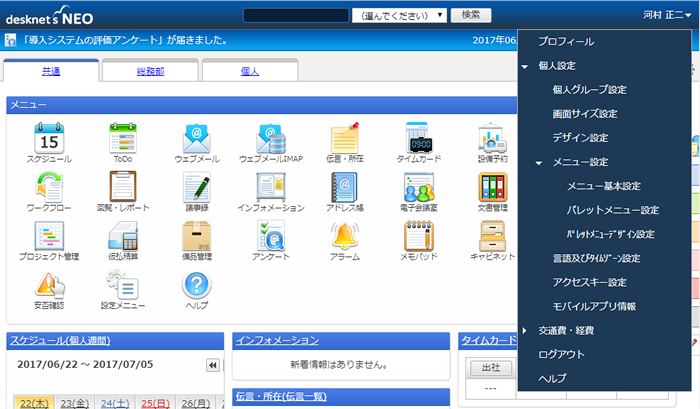Open the search category dropdown
This screenshot has width=700, height=409.
pos(400,15)
